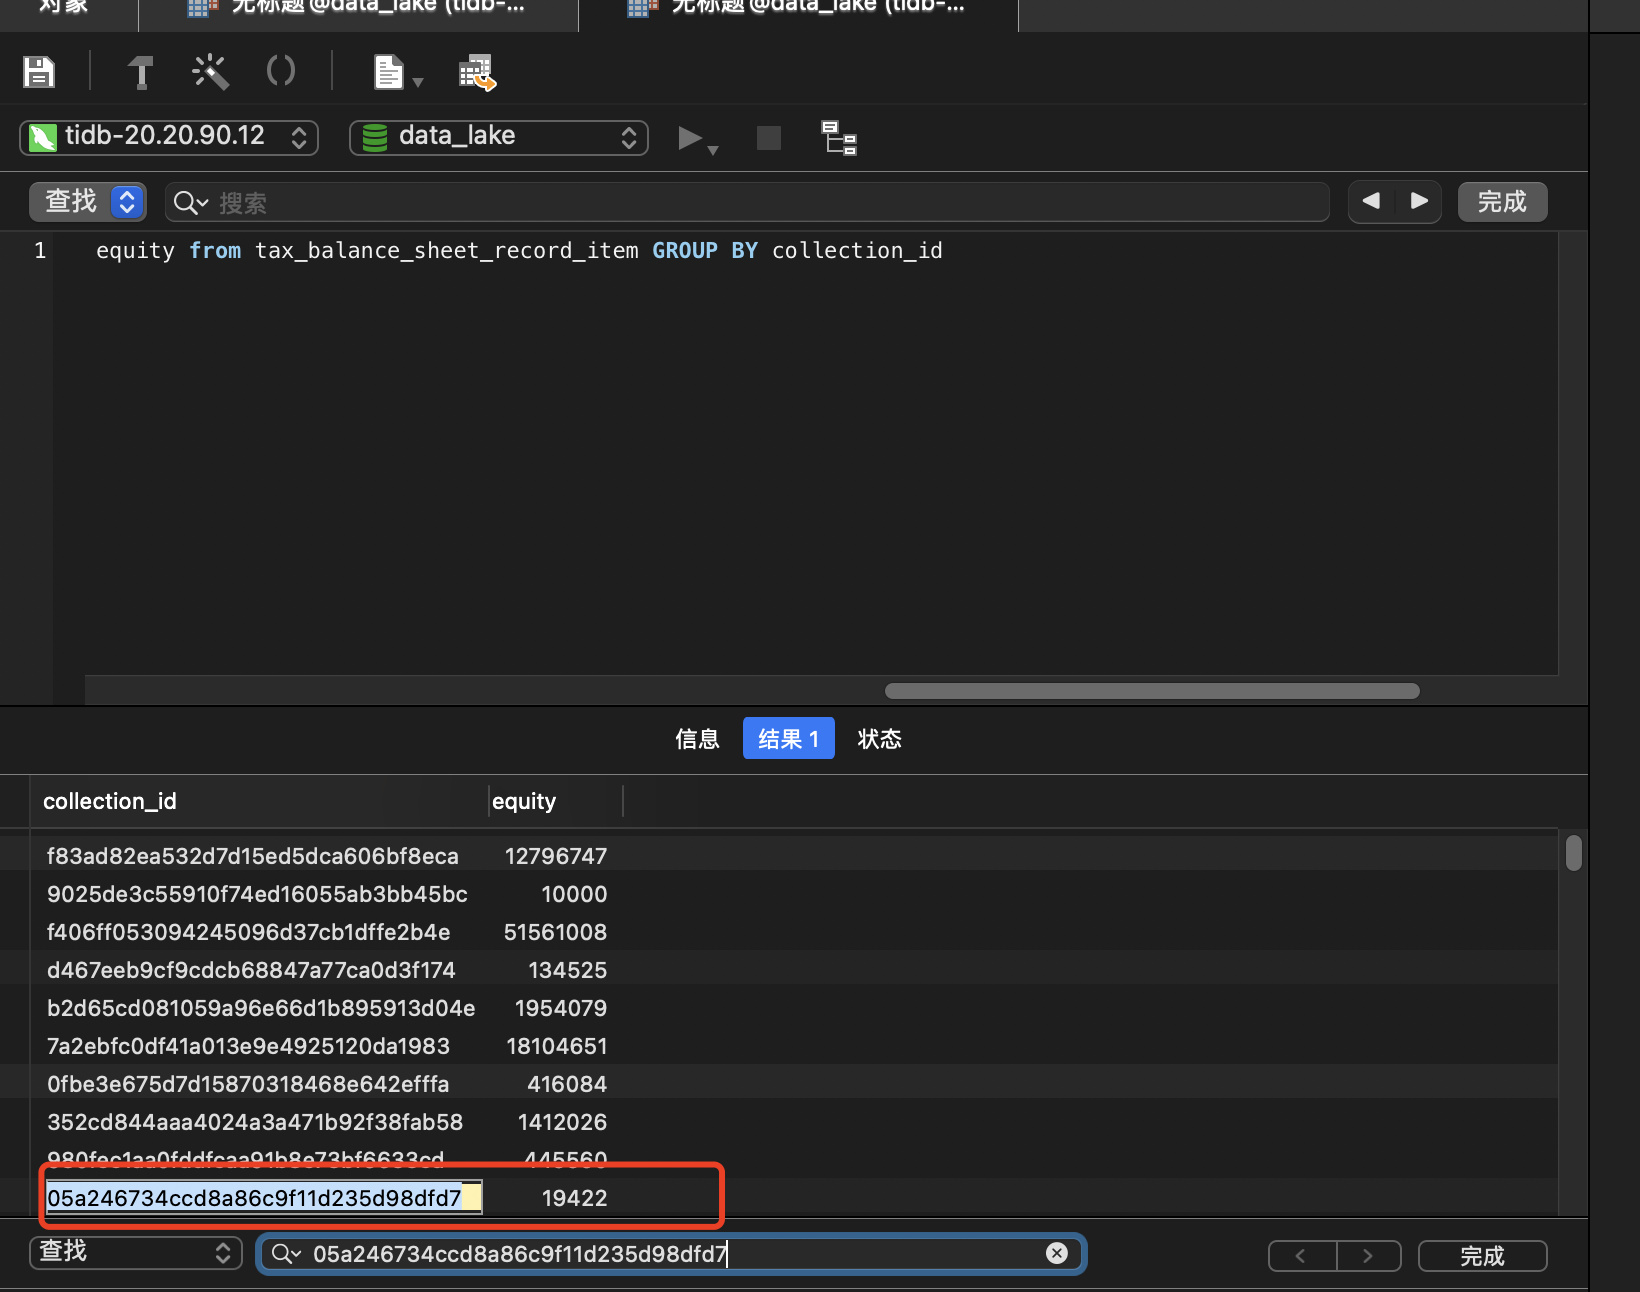Viewport: 1640px width, 1292px height.
Task: Click the Save query icon
Action: (39, 72)
